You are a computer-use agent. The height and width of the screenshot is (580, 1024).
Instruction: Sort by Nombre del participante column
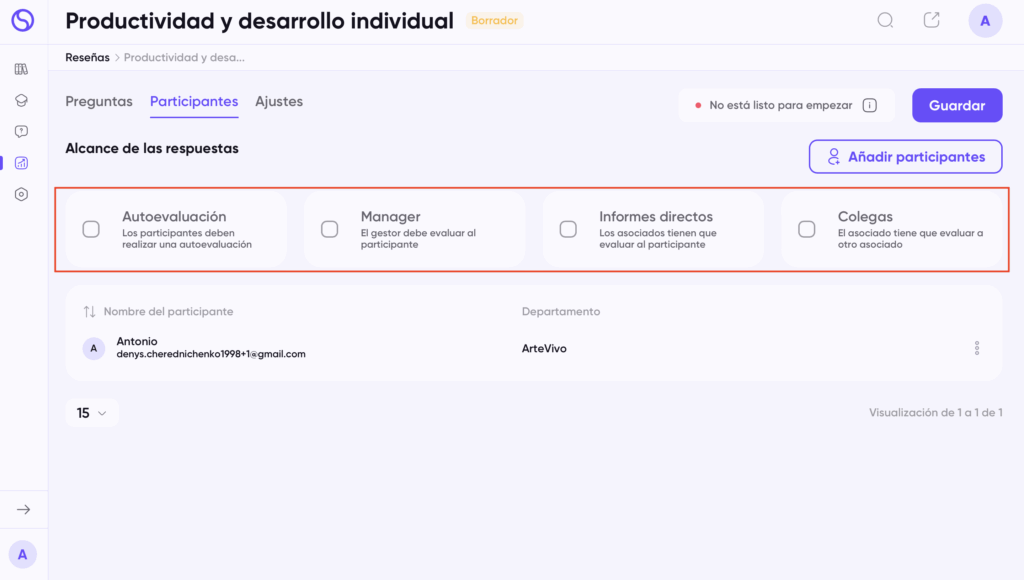pos(90,312)
